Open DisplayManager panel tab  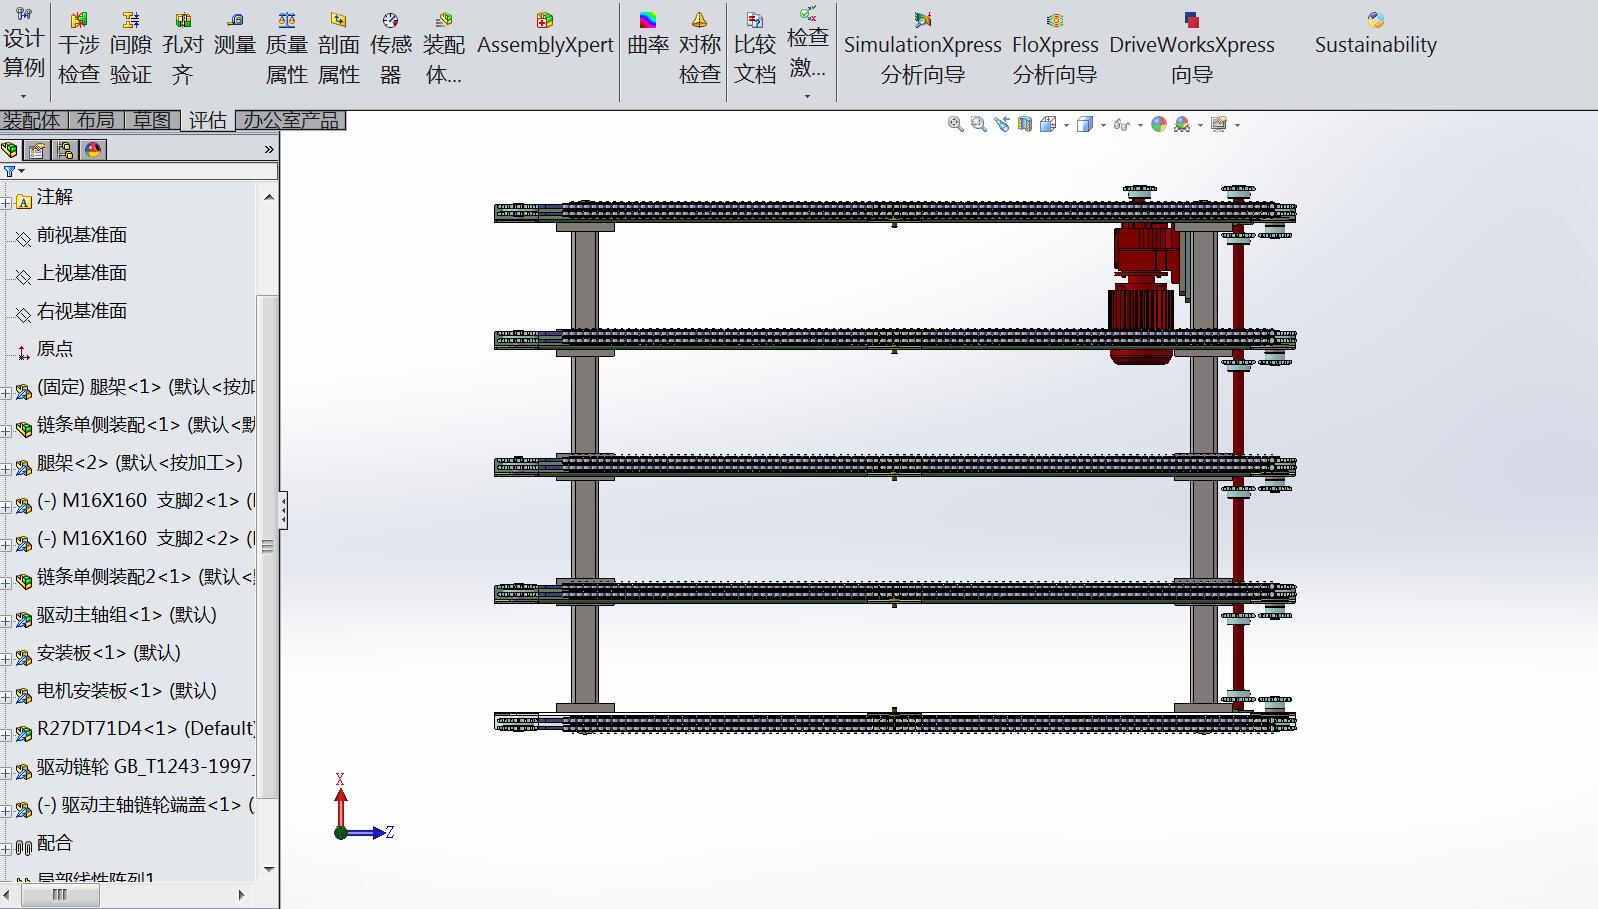pyautogui.click(x=94, y=150)
